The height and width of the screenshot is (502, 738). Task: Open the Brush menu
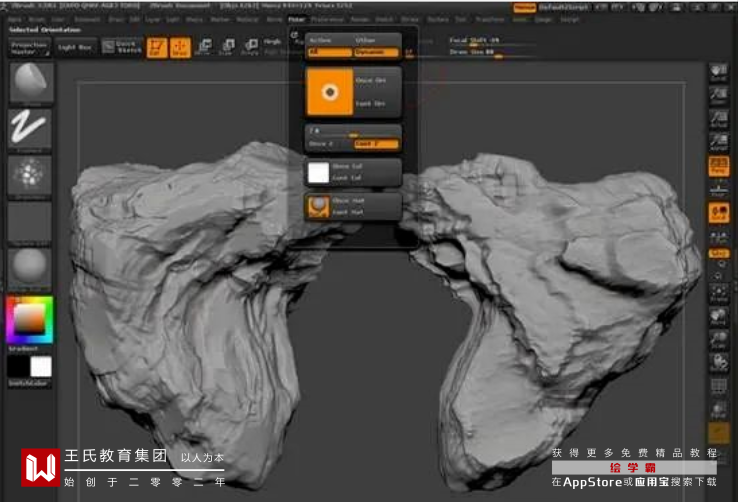coord(37,20)
